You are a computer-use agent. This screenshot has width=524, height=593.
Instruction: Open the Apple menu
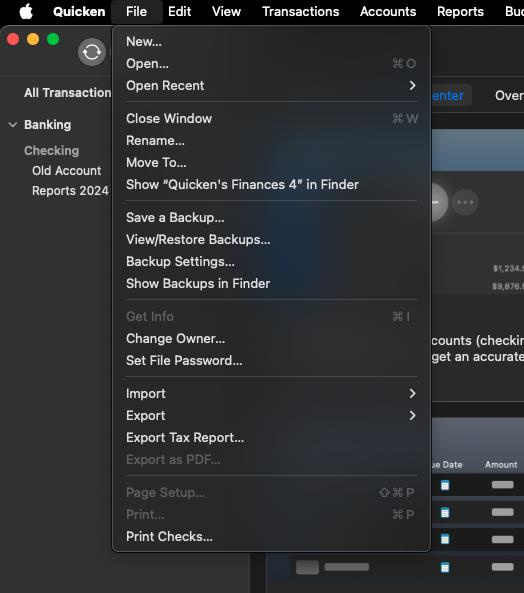tap(26, 12)
